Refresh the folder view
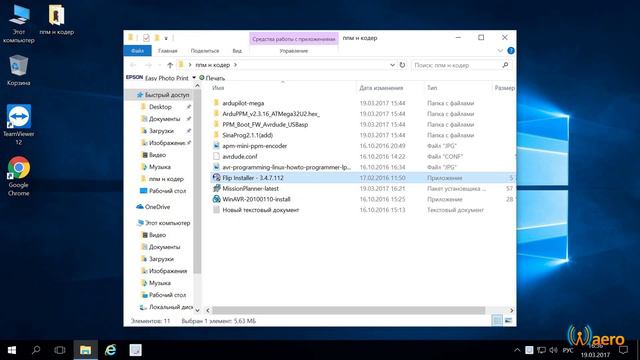 pyautogui.click(x=402, y=65)
